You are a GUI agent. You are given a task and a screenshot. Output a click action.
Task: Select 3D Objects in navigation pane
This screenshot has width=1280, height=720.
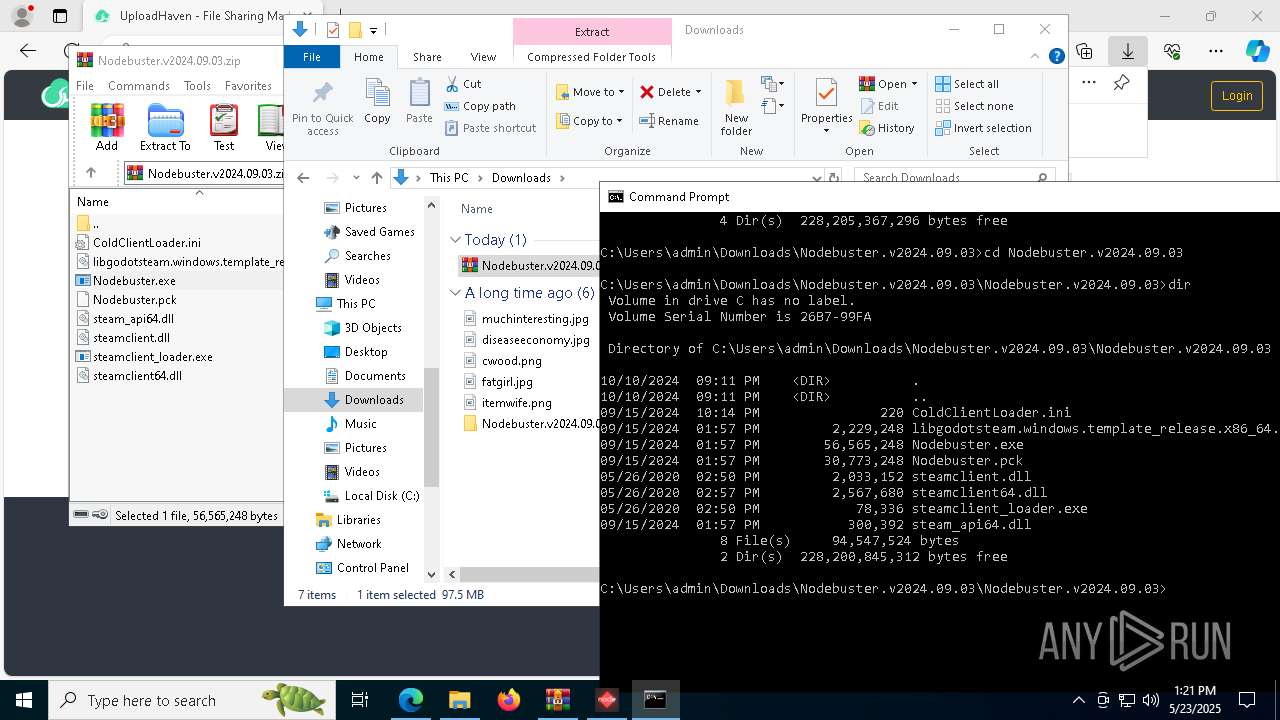pyautogui.click(x=372, y=328)
